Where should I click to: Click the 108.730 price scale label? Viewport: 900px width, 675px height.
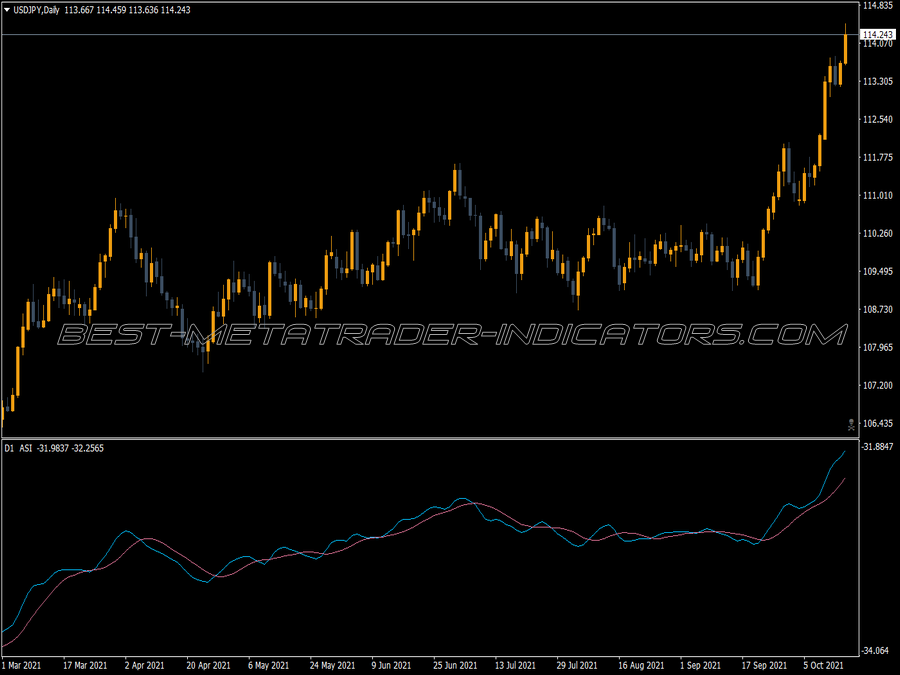click(878, 309)
